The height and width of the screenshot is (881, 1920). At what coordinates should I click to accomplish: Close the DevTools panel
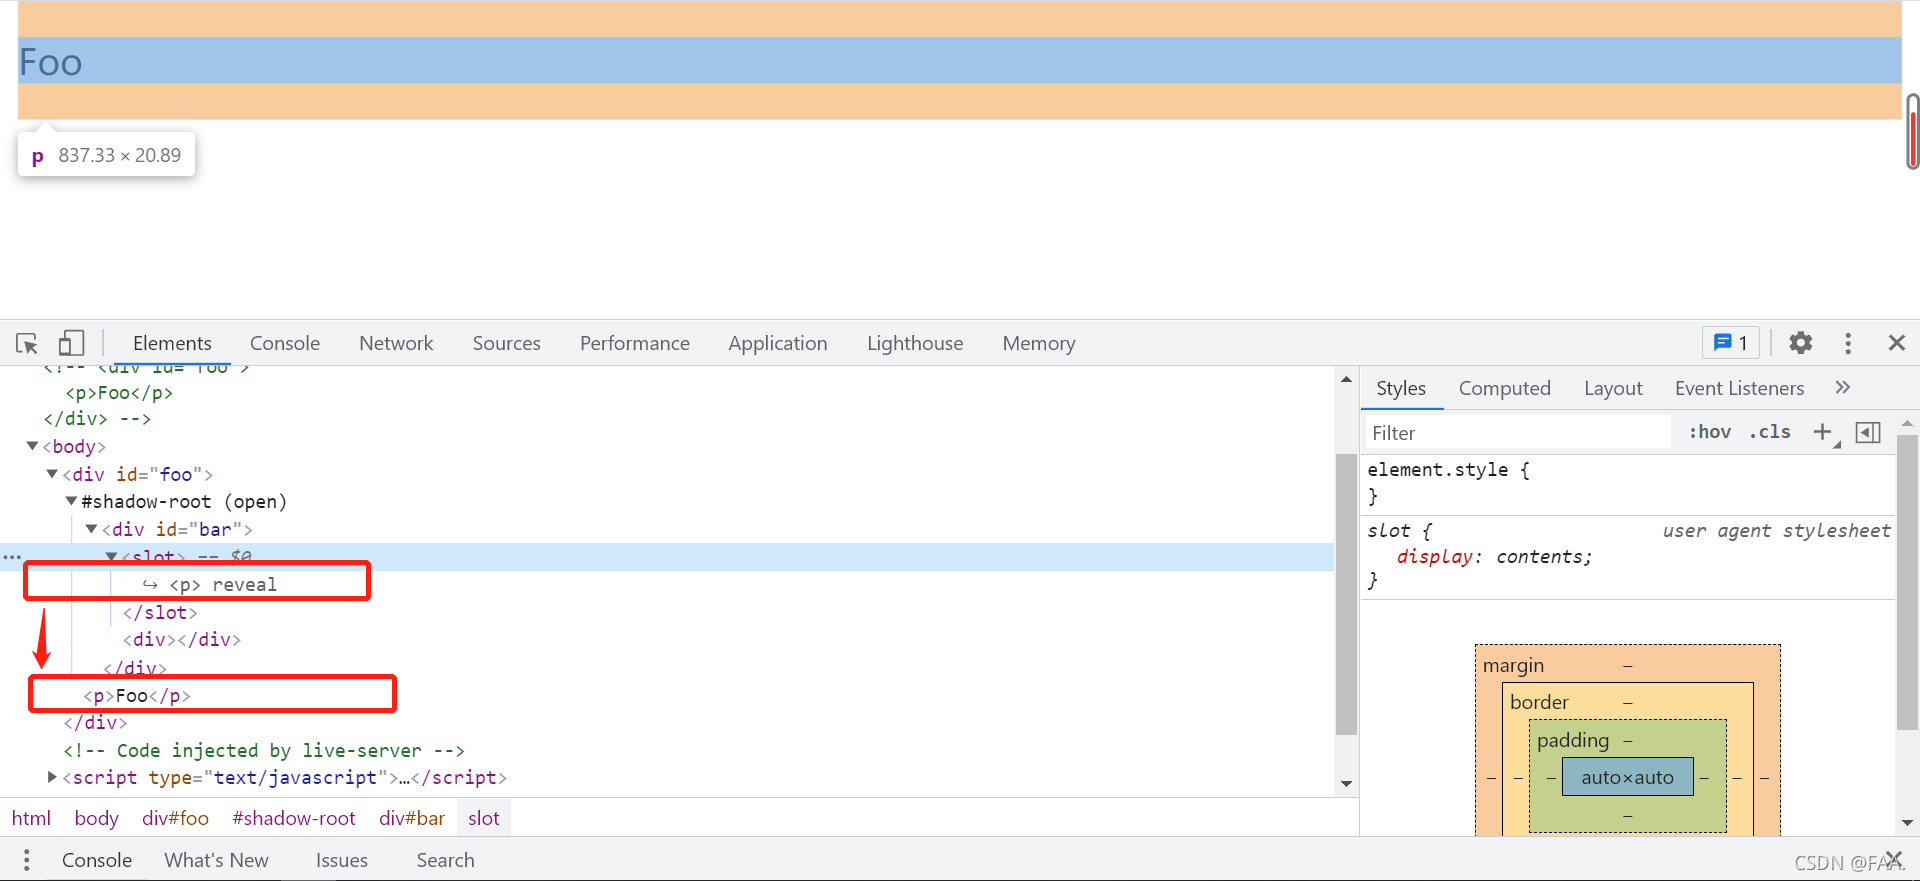(1896, 343)
